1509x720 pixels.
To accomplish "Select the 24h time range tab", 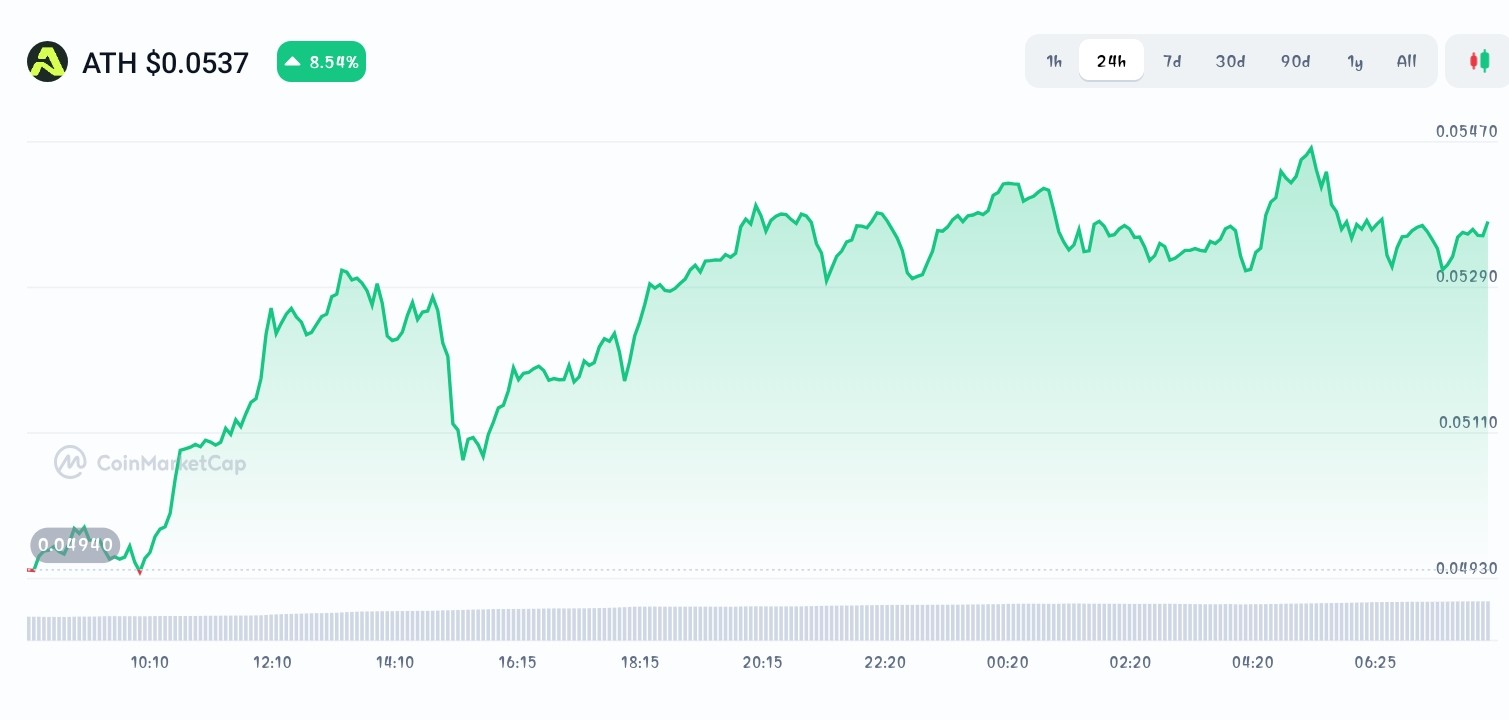I will click(1111, 61).
